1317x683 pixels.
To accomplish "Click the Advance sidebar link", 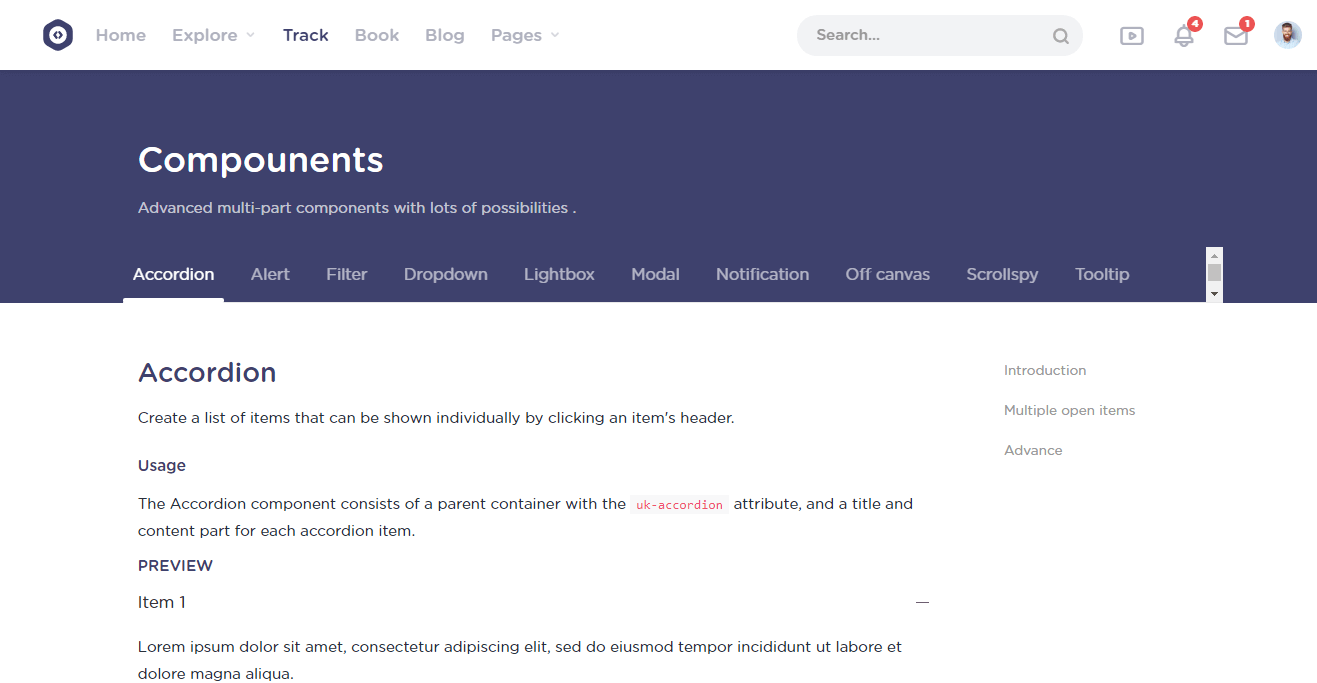I will tap(1033, 450).
